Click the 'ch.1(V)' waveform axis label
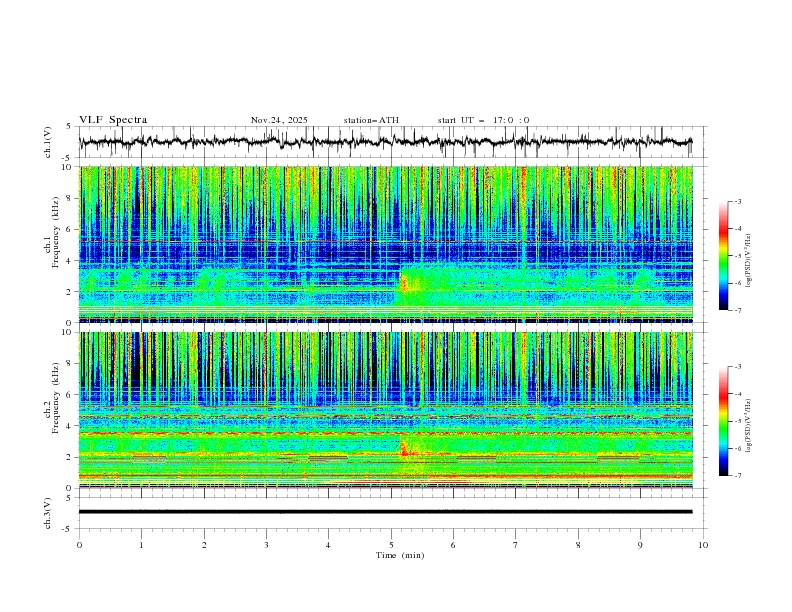The image size is (792, 612). [47, 142]
